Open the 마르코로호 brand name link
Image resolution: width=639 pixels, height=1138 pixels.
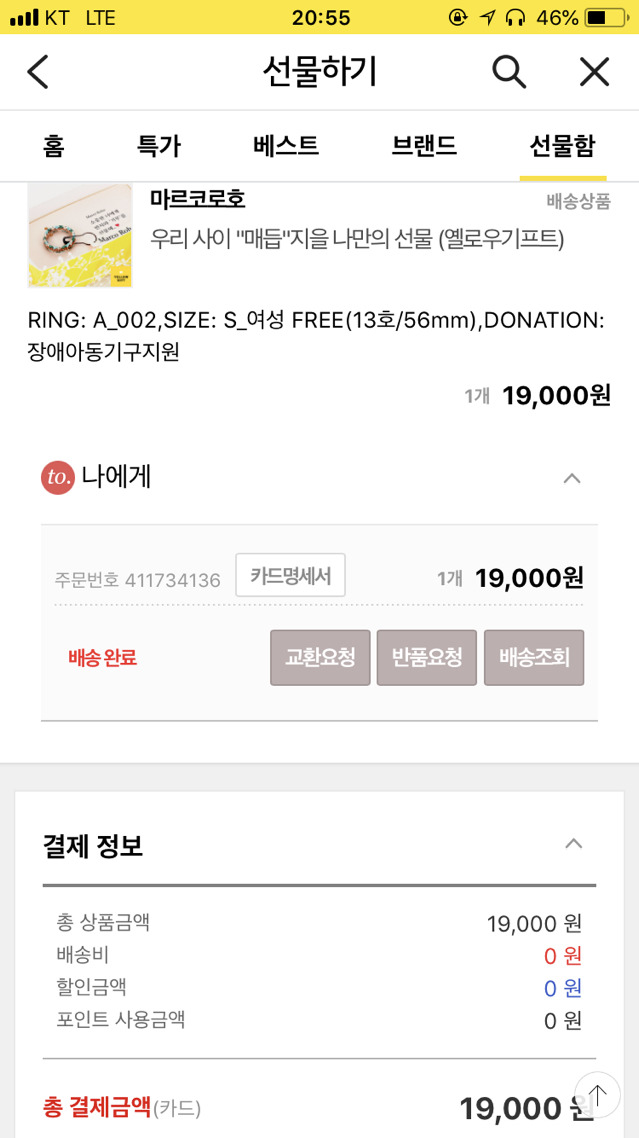(x=198, y=198)
